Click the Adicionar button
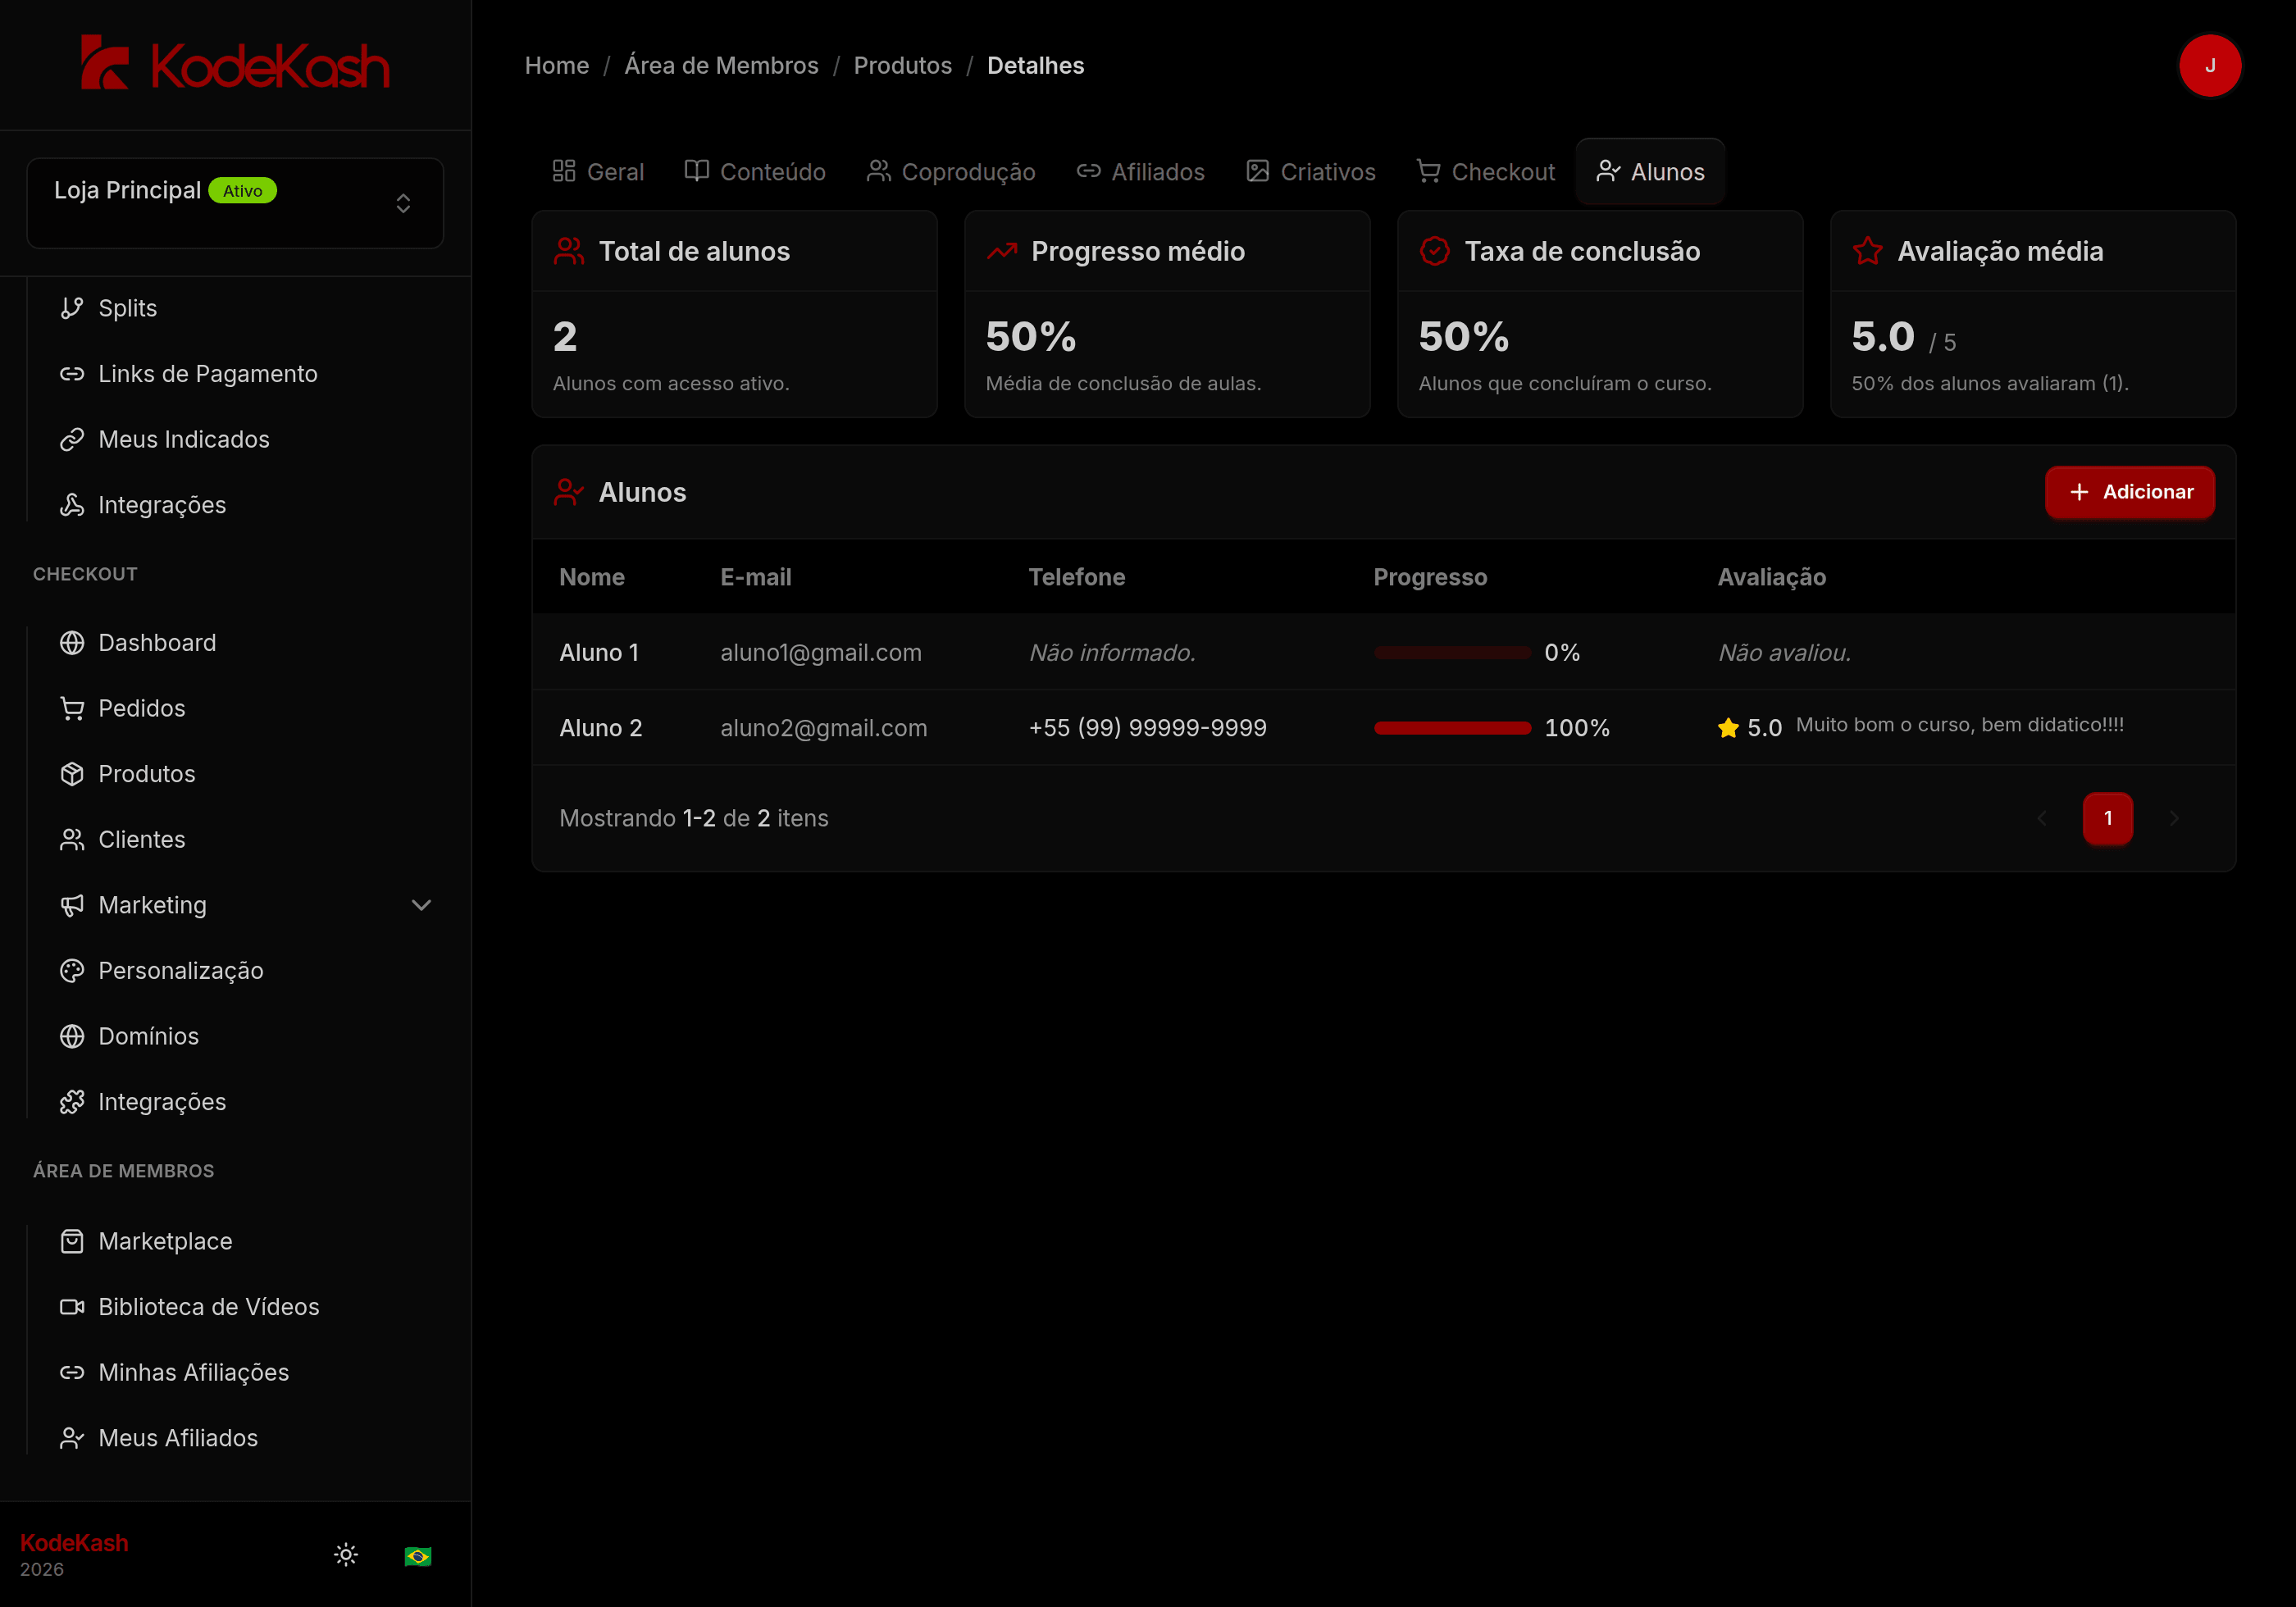Image resolution: width=2296 pixels, height=1607 pixels. 2129,492
